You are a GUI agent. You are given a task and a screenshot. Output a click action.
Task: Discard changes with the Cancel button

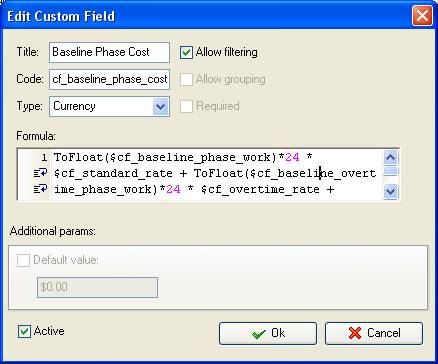(x=374, y=333)
